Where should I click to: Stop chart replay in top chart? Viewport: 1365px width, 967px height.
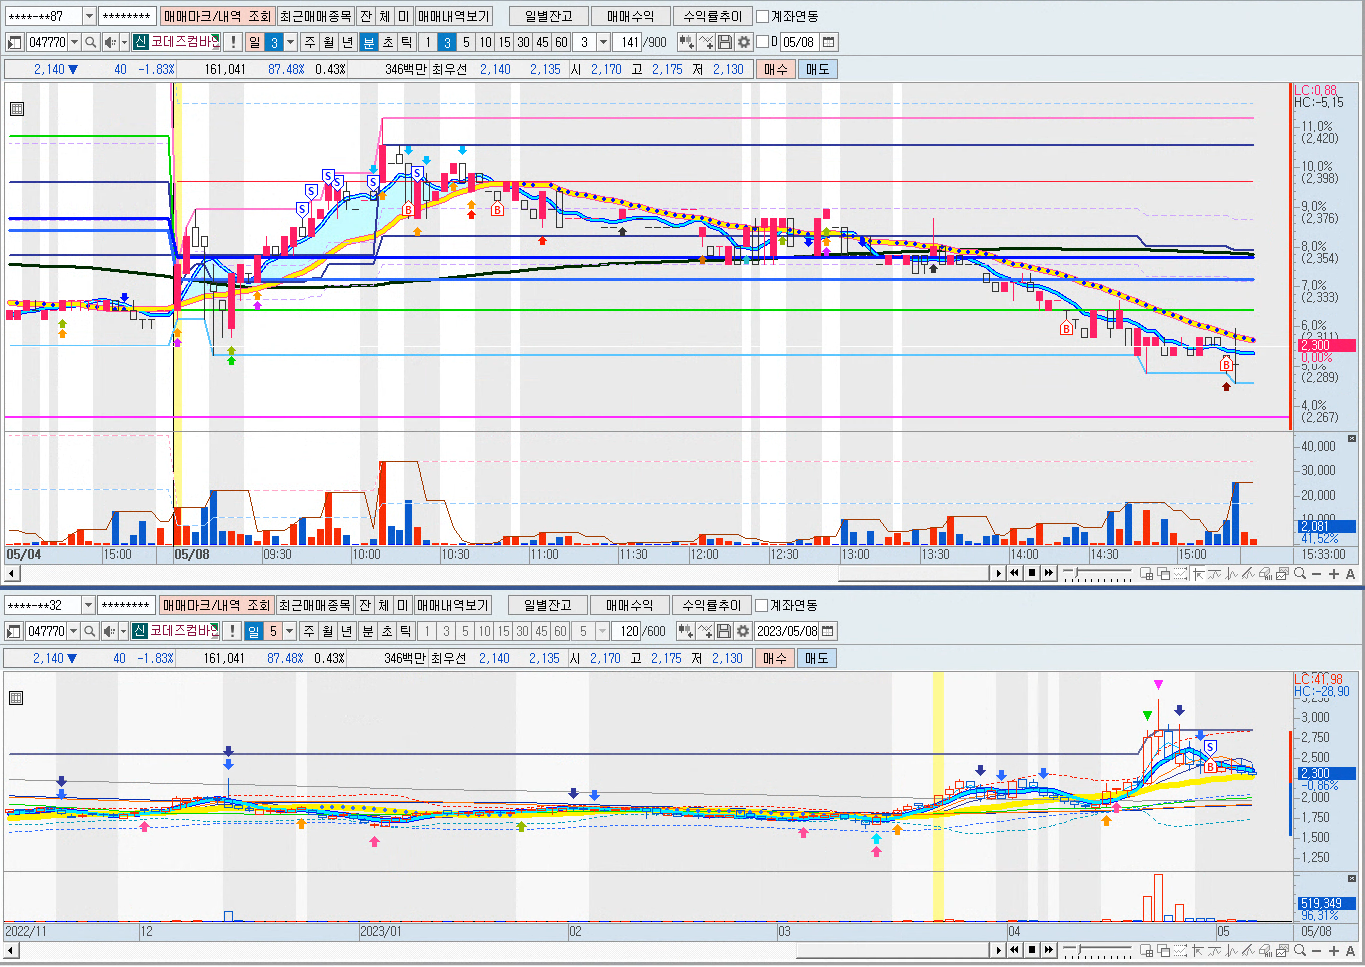coord(1032,573)
